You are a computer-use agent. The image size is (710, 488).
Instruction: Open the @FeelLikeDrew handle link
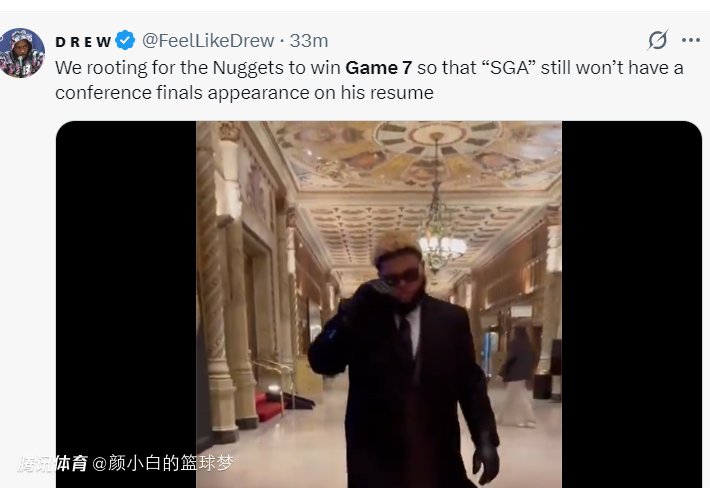click(208, 41)
